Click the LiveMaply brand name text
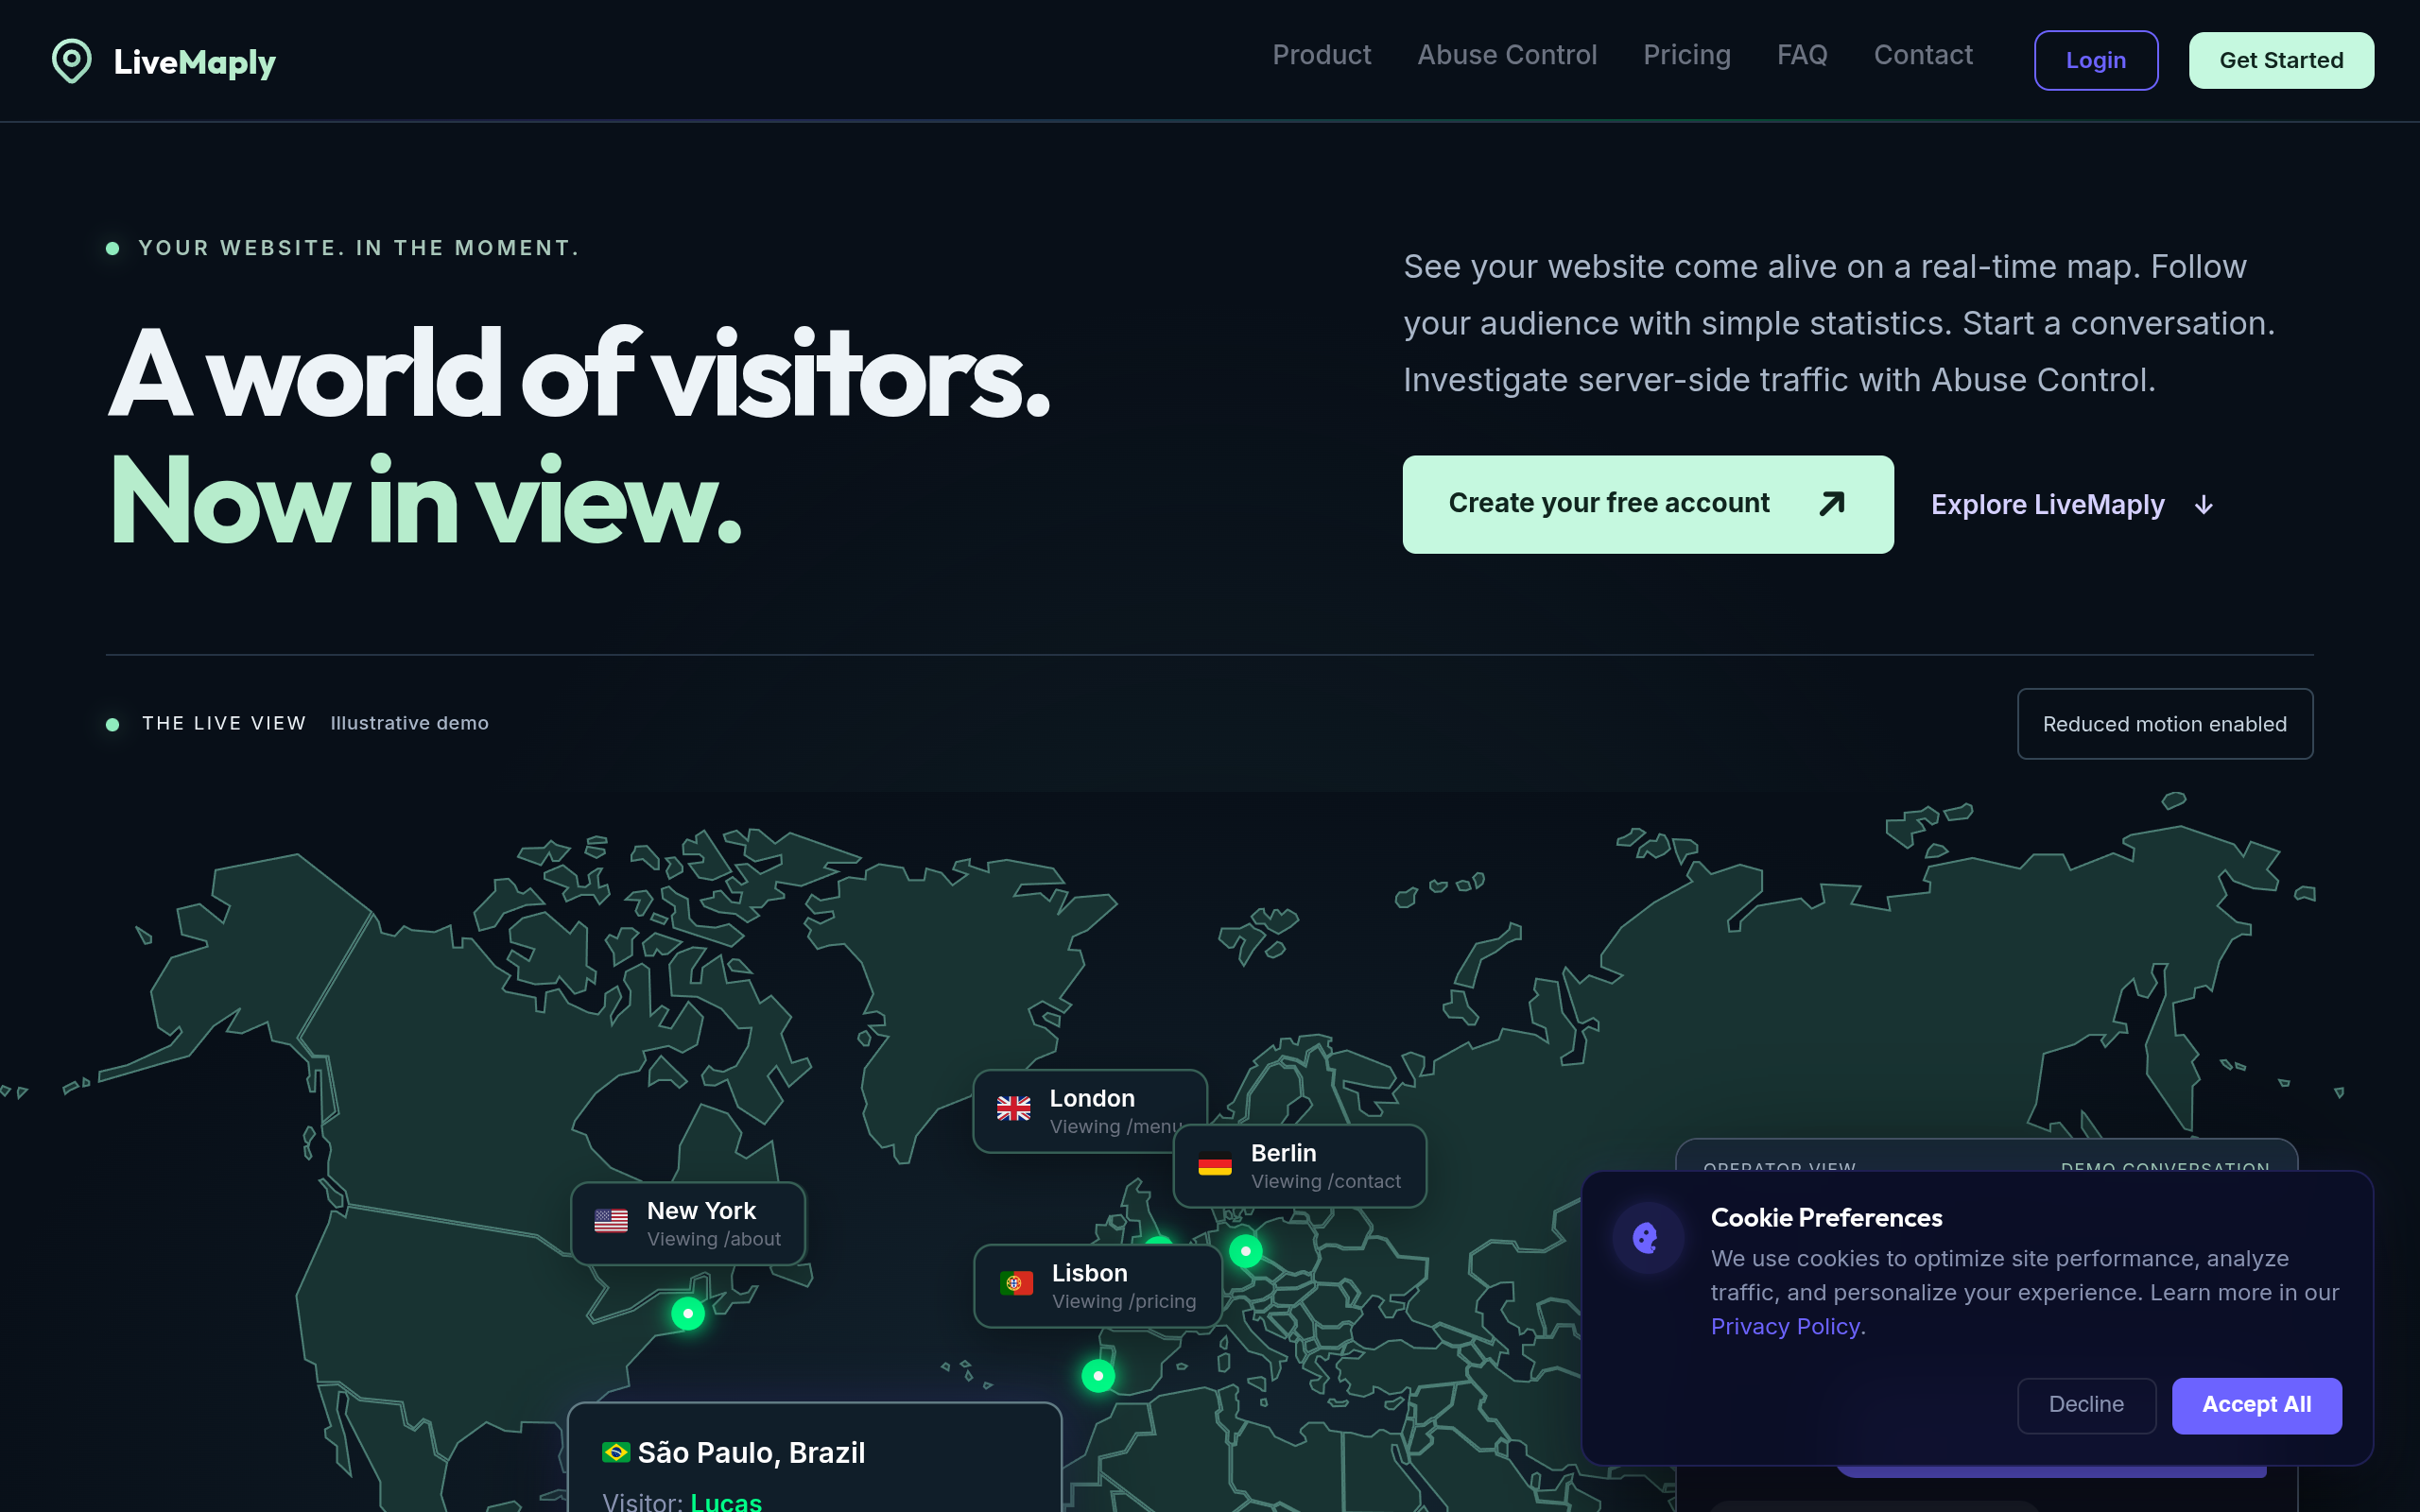Viewport: 2420px width, 1512px height. pos(195,62)
